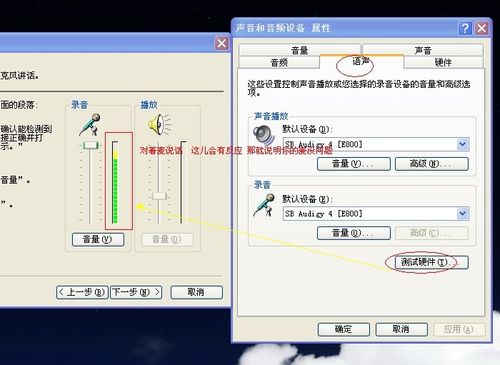This screenshot has width=500, height=365.
Task: Confirm with the 确定 button
Action: tap(344, 329)
